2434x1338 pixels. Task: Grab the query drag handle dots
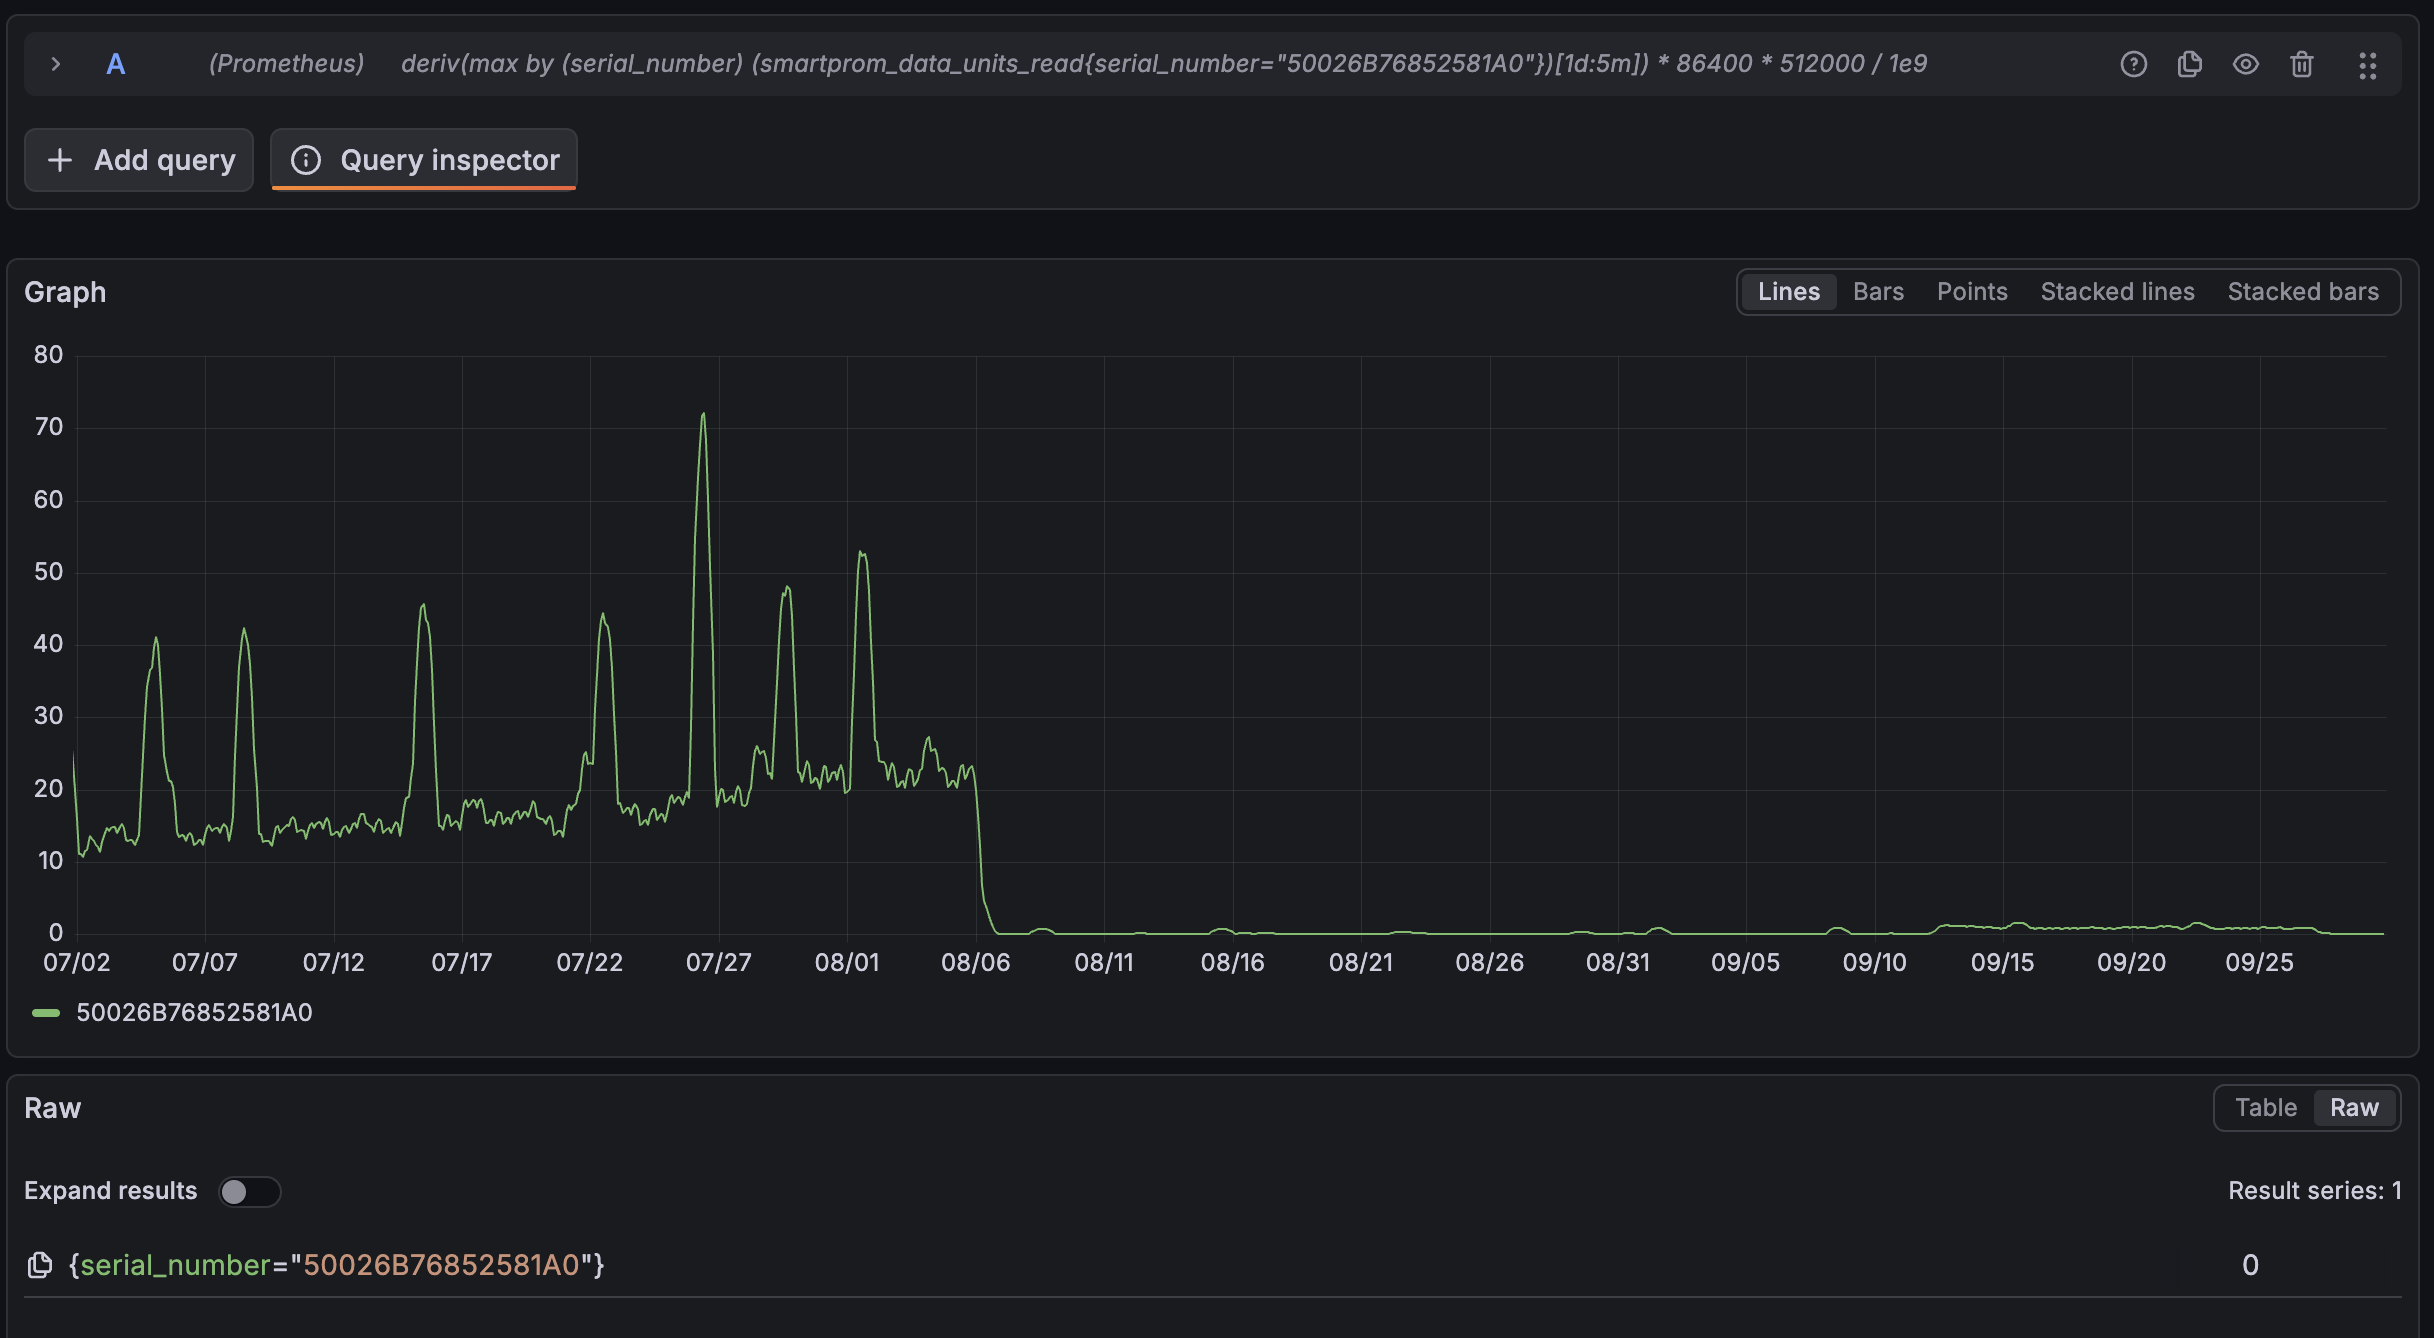click(x=2367, y=66)
